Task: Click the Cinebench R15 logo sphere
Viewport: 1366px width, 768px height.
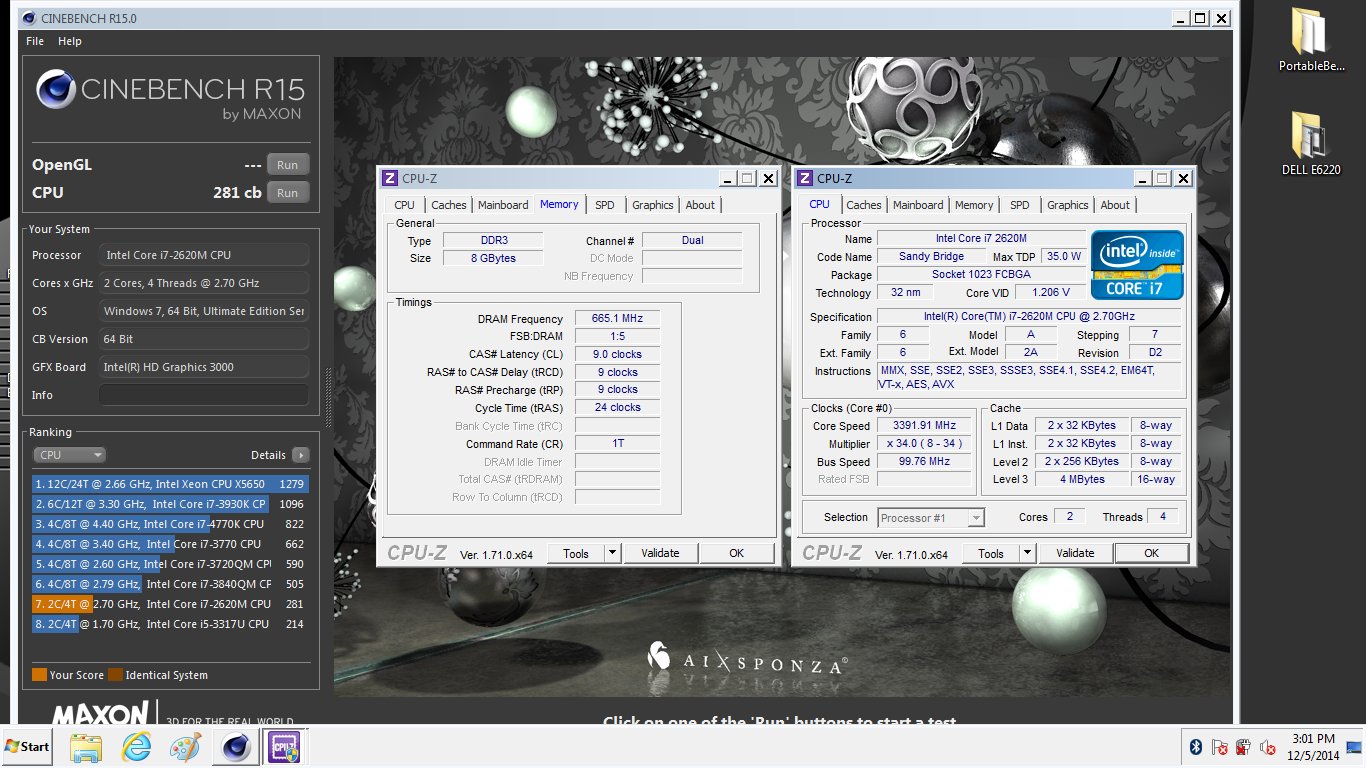Action: (x=55, y=90)
